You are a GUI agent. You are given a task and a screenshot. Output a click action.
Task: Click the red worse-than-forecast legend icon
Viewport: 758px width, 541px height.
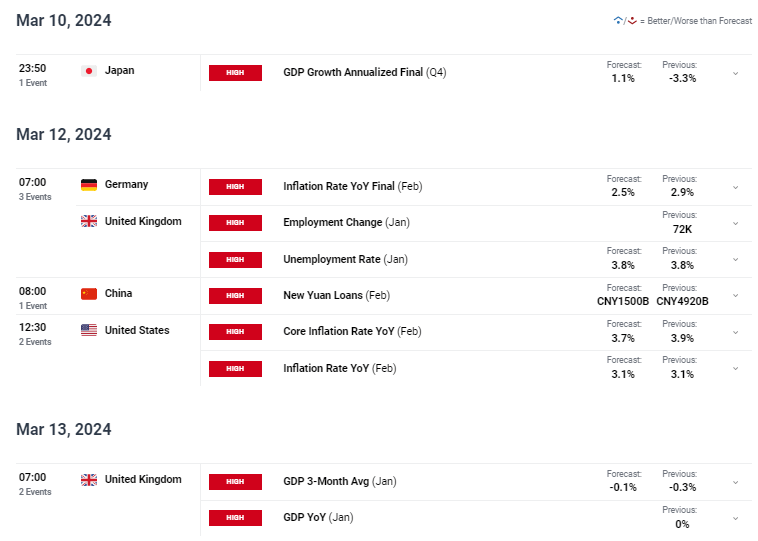coord(632,20)
